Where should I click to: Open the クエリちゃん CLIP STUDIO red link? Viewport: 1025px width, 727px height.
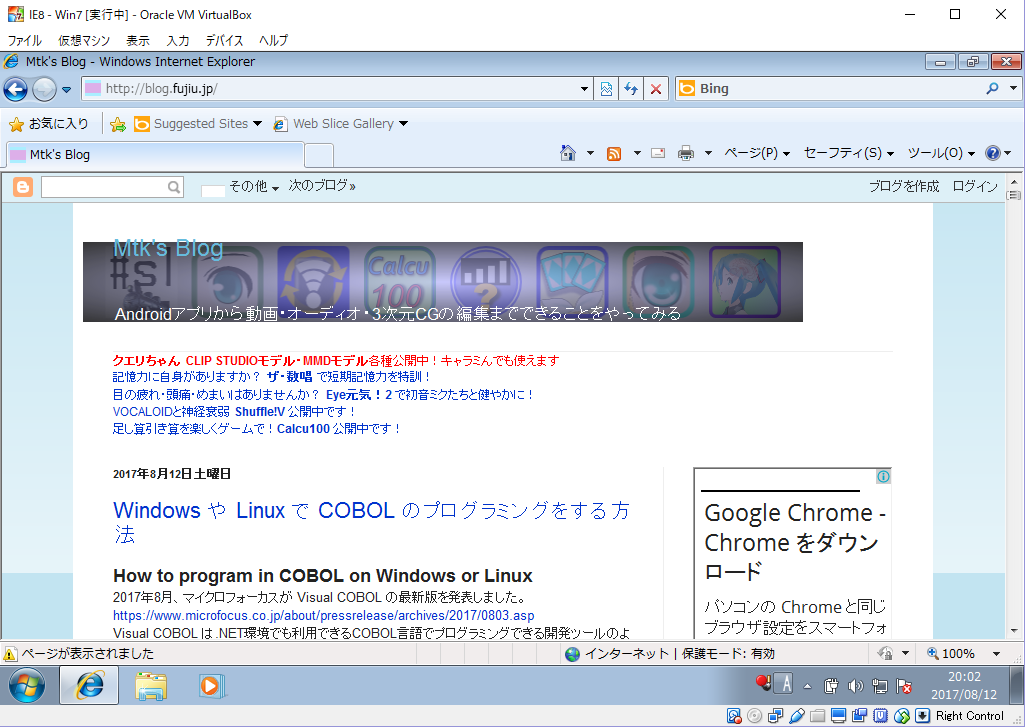click(336, 360)
